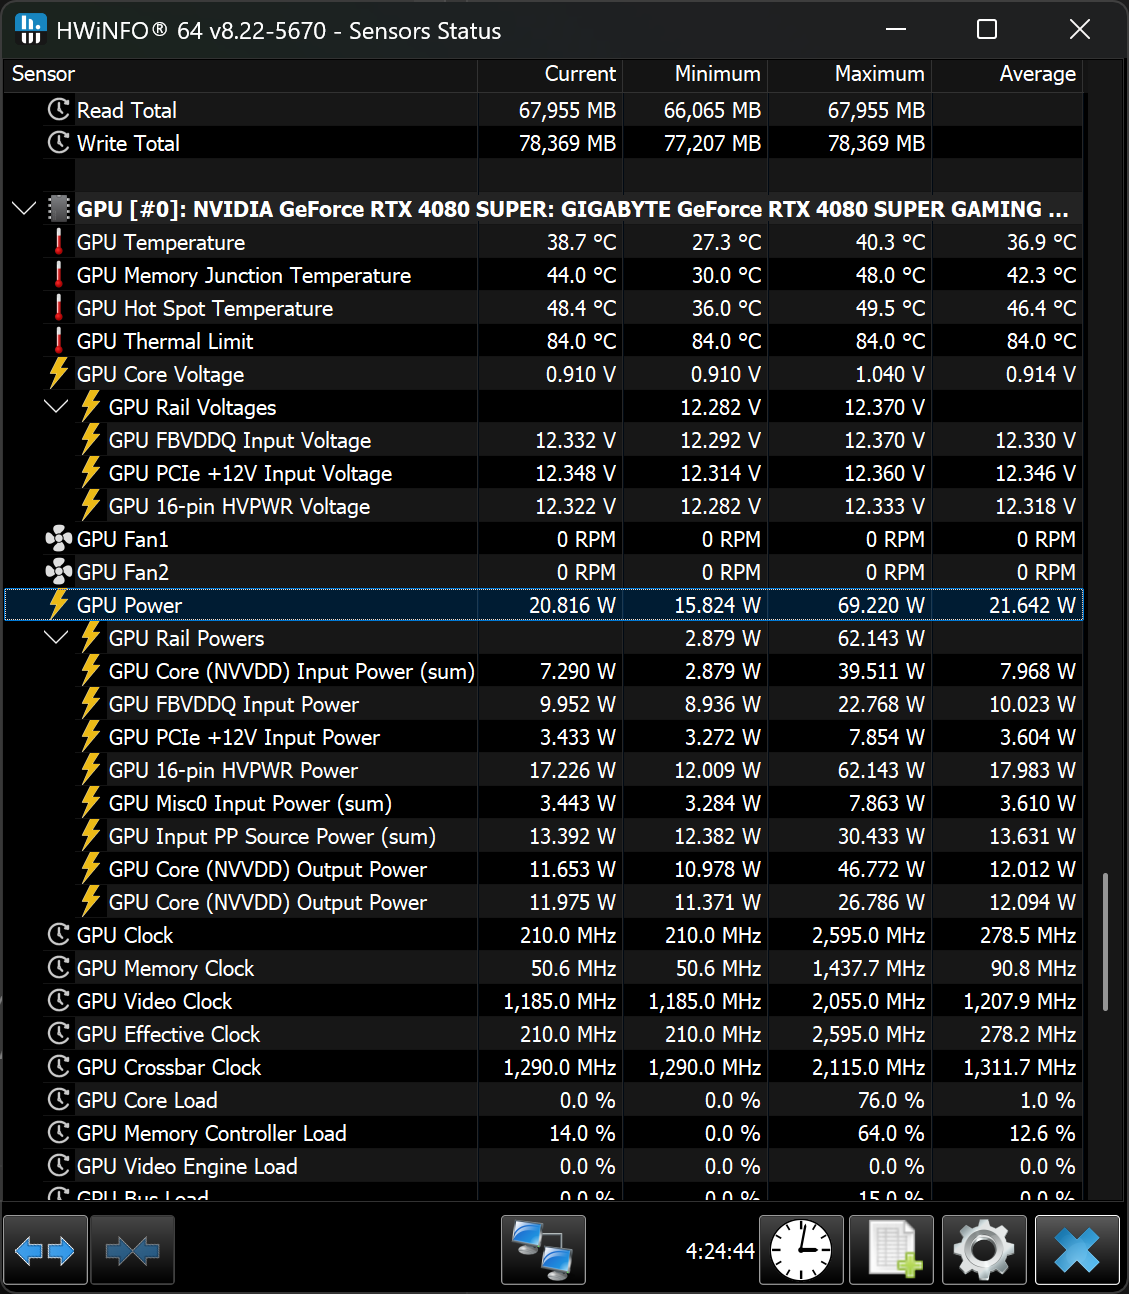Image resolution: width=1129 pixels, height=1294 pixels.
Task: Click the HWiNFO app icon in title bar
Action: [x=31, y=30]
